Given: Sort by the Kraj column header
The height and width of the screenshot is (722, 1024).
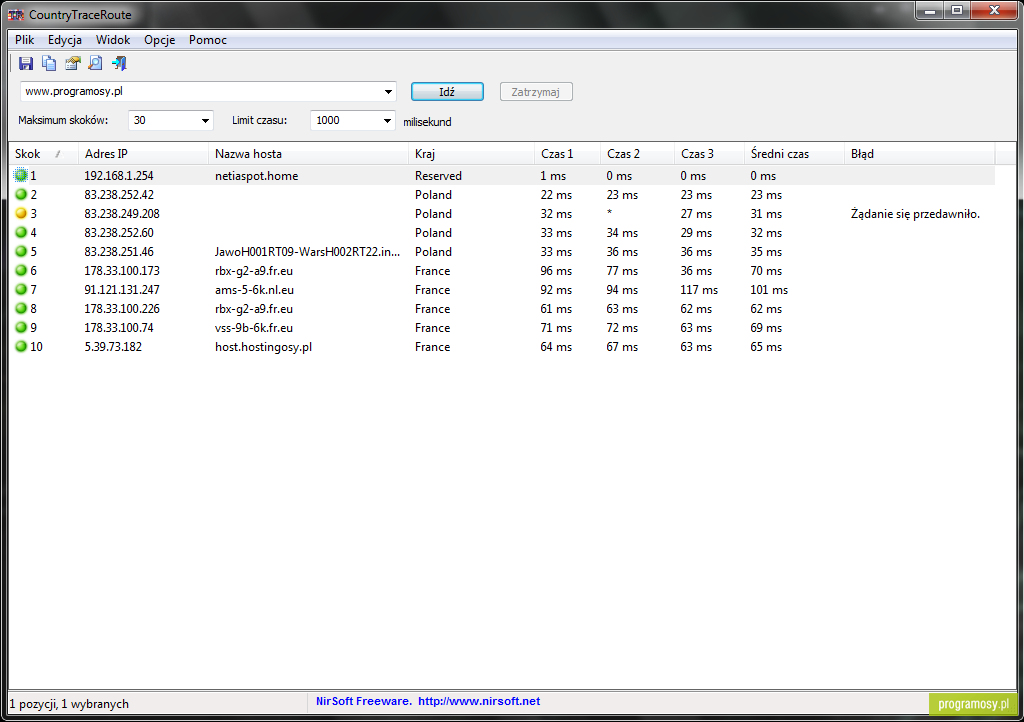Looking at the screenshot, I should 471,154.
